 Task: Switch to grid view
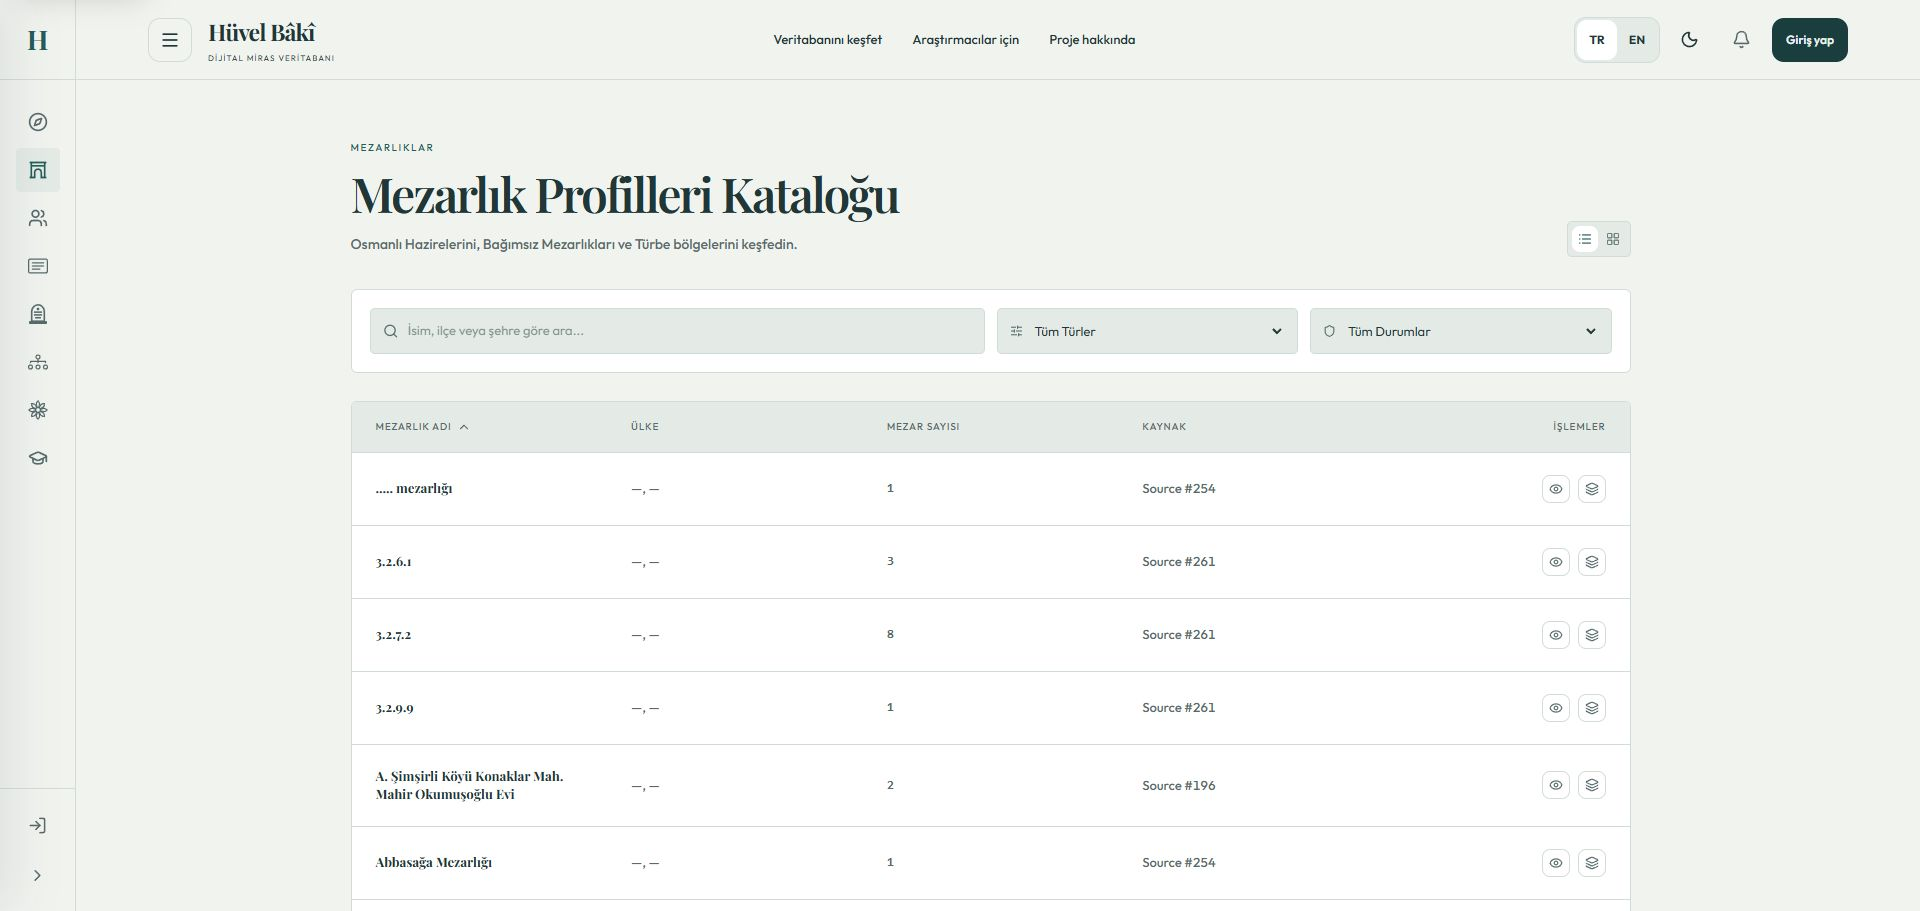click(1613, 239)
